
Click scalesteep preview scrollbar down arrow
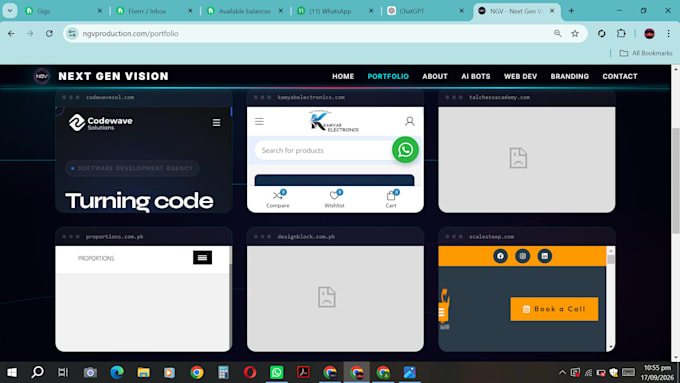611,347
